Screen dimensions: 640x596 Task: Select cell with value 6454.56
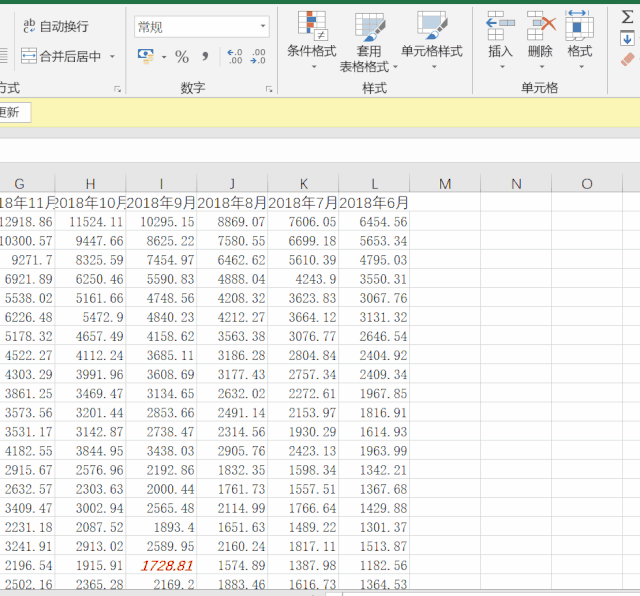[x=374, y=222]
